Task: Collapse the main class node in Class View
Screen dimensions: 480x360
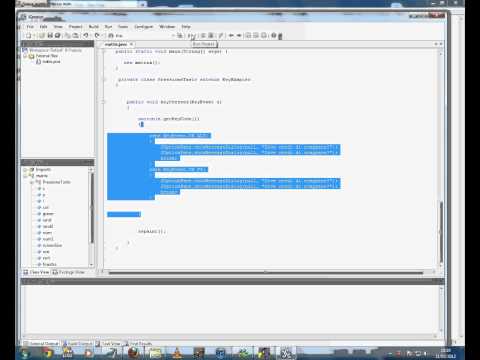Action: click(25, 176)
